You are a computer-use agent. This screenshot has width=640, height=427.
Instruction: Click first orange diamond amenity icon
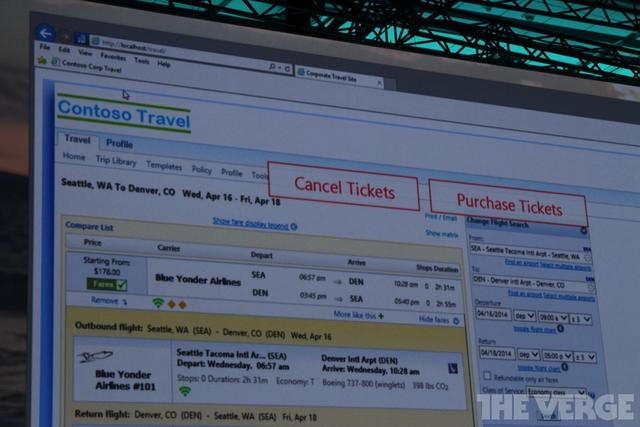pyautogui.click(x=172, y=304)
